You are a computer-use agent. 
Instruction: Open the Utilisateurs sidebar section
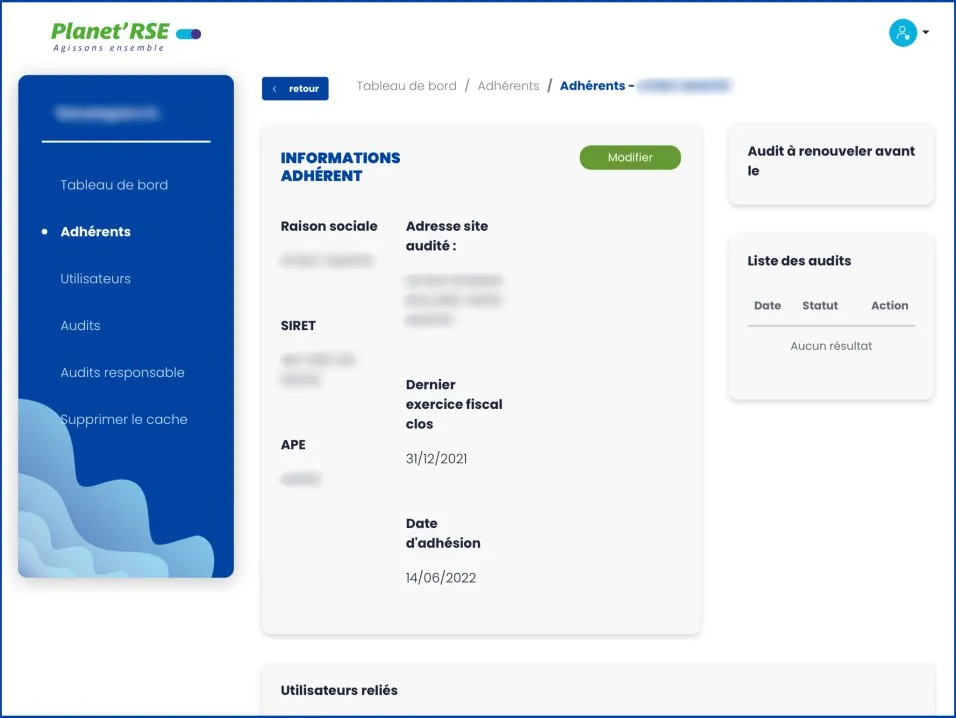[x=95, y=279]
